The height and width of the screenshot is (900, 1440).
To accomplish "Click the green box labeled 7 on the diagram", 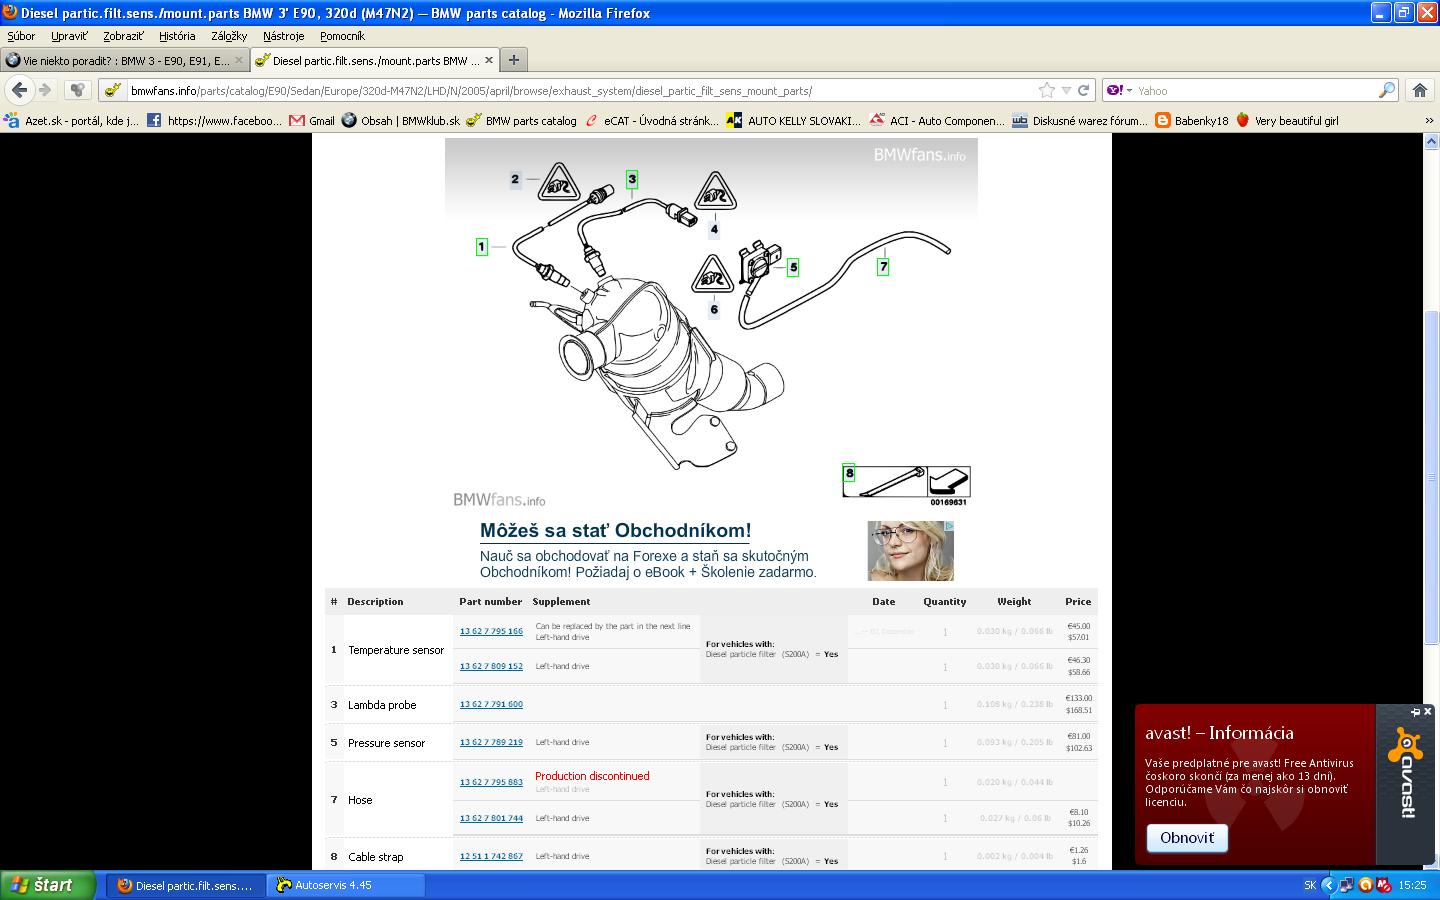I will pyautogui.click(x=883, y=267).
